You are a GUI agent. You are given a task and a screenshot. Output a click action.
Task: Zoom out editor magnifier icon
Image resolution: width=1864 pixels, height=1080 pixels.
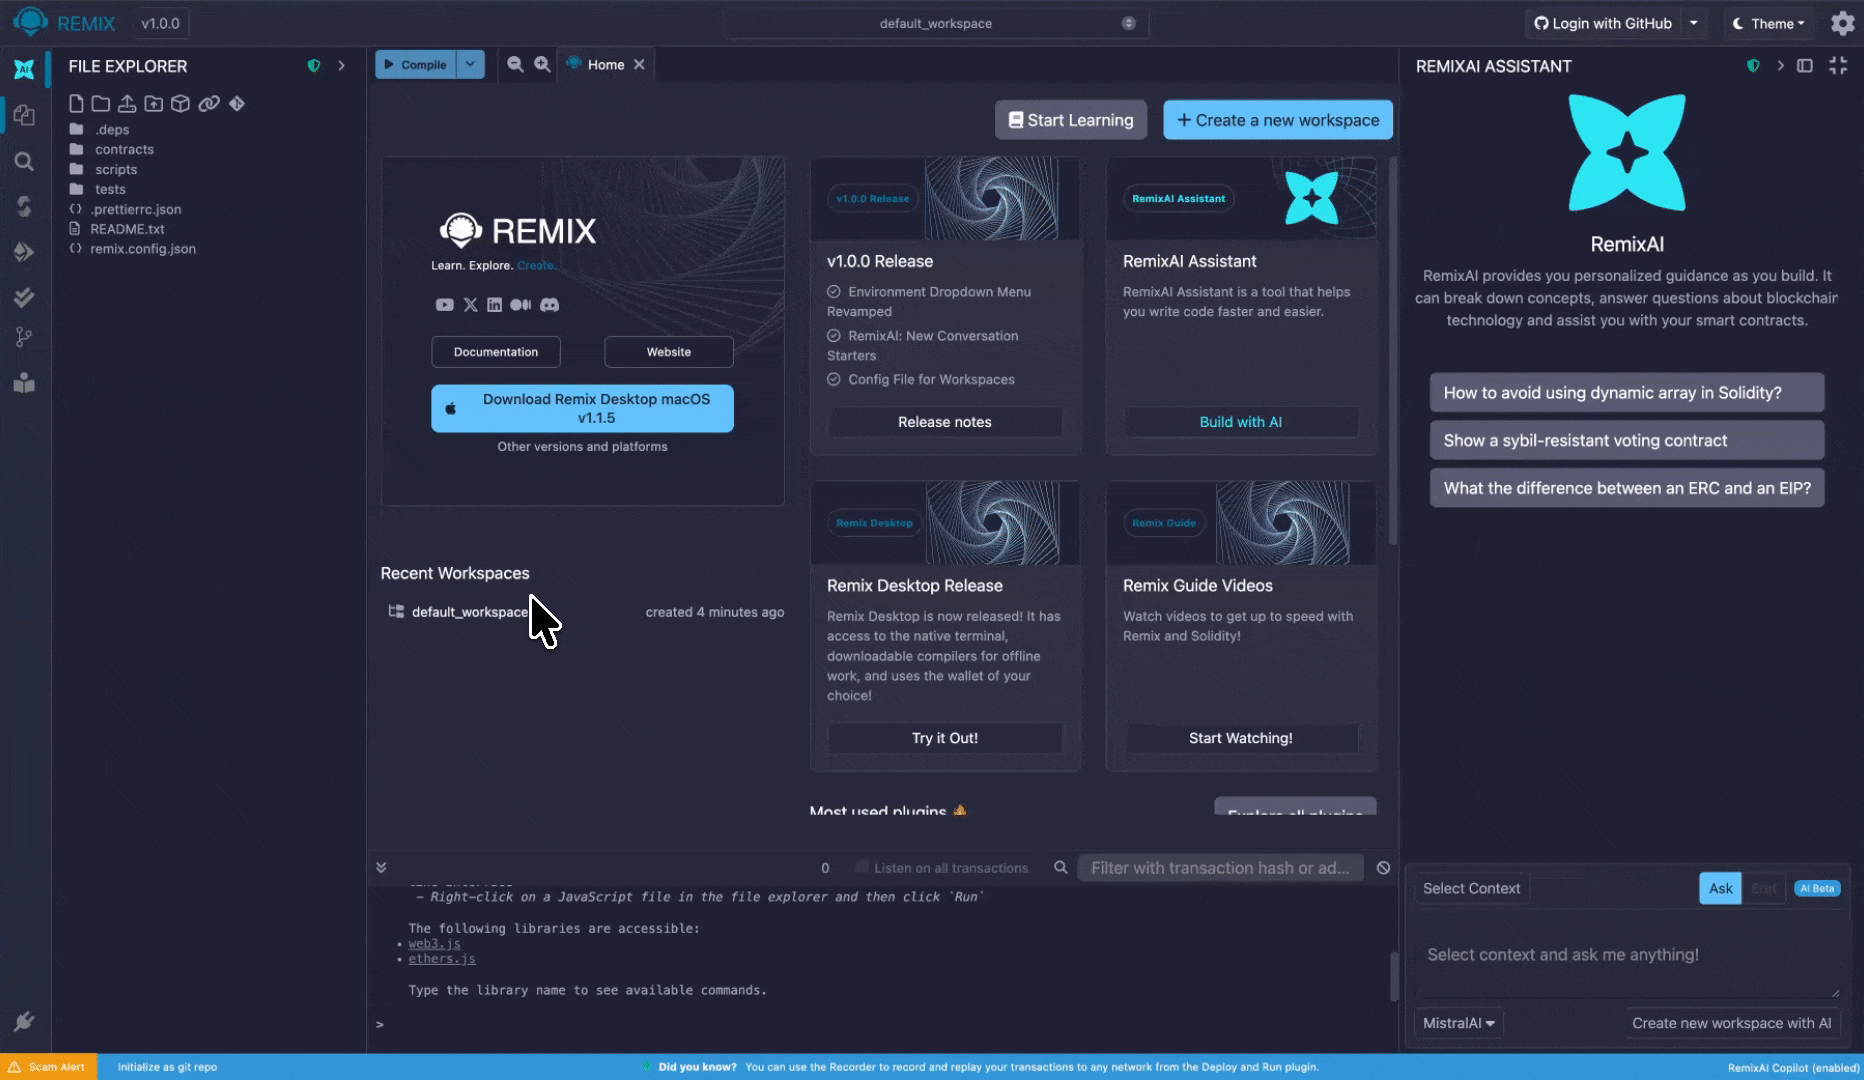pos(515,64)
